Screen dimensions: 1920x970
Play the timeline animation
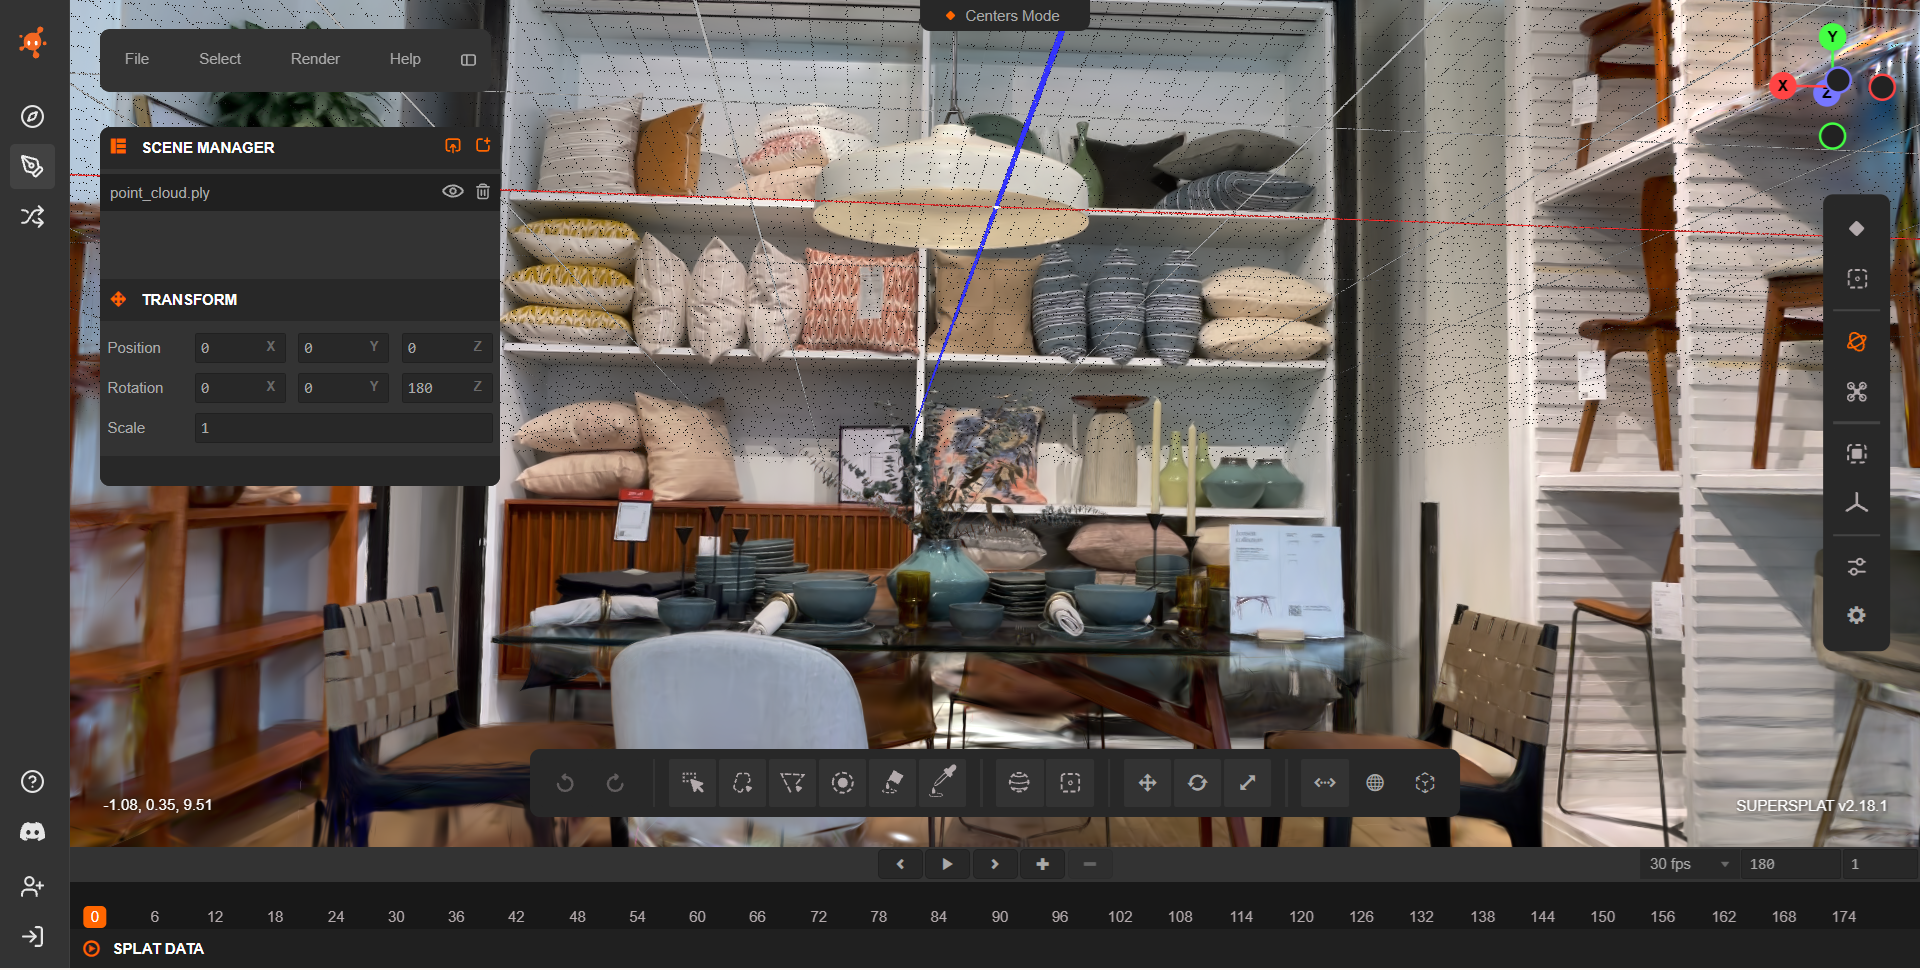click(x=947, y=864)
